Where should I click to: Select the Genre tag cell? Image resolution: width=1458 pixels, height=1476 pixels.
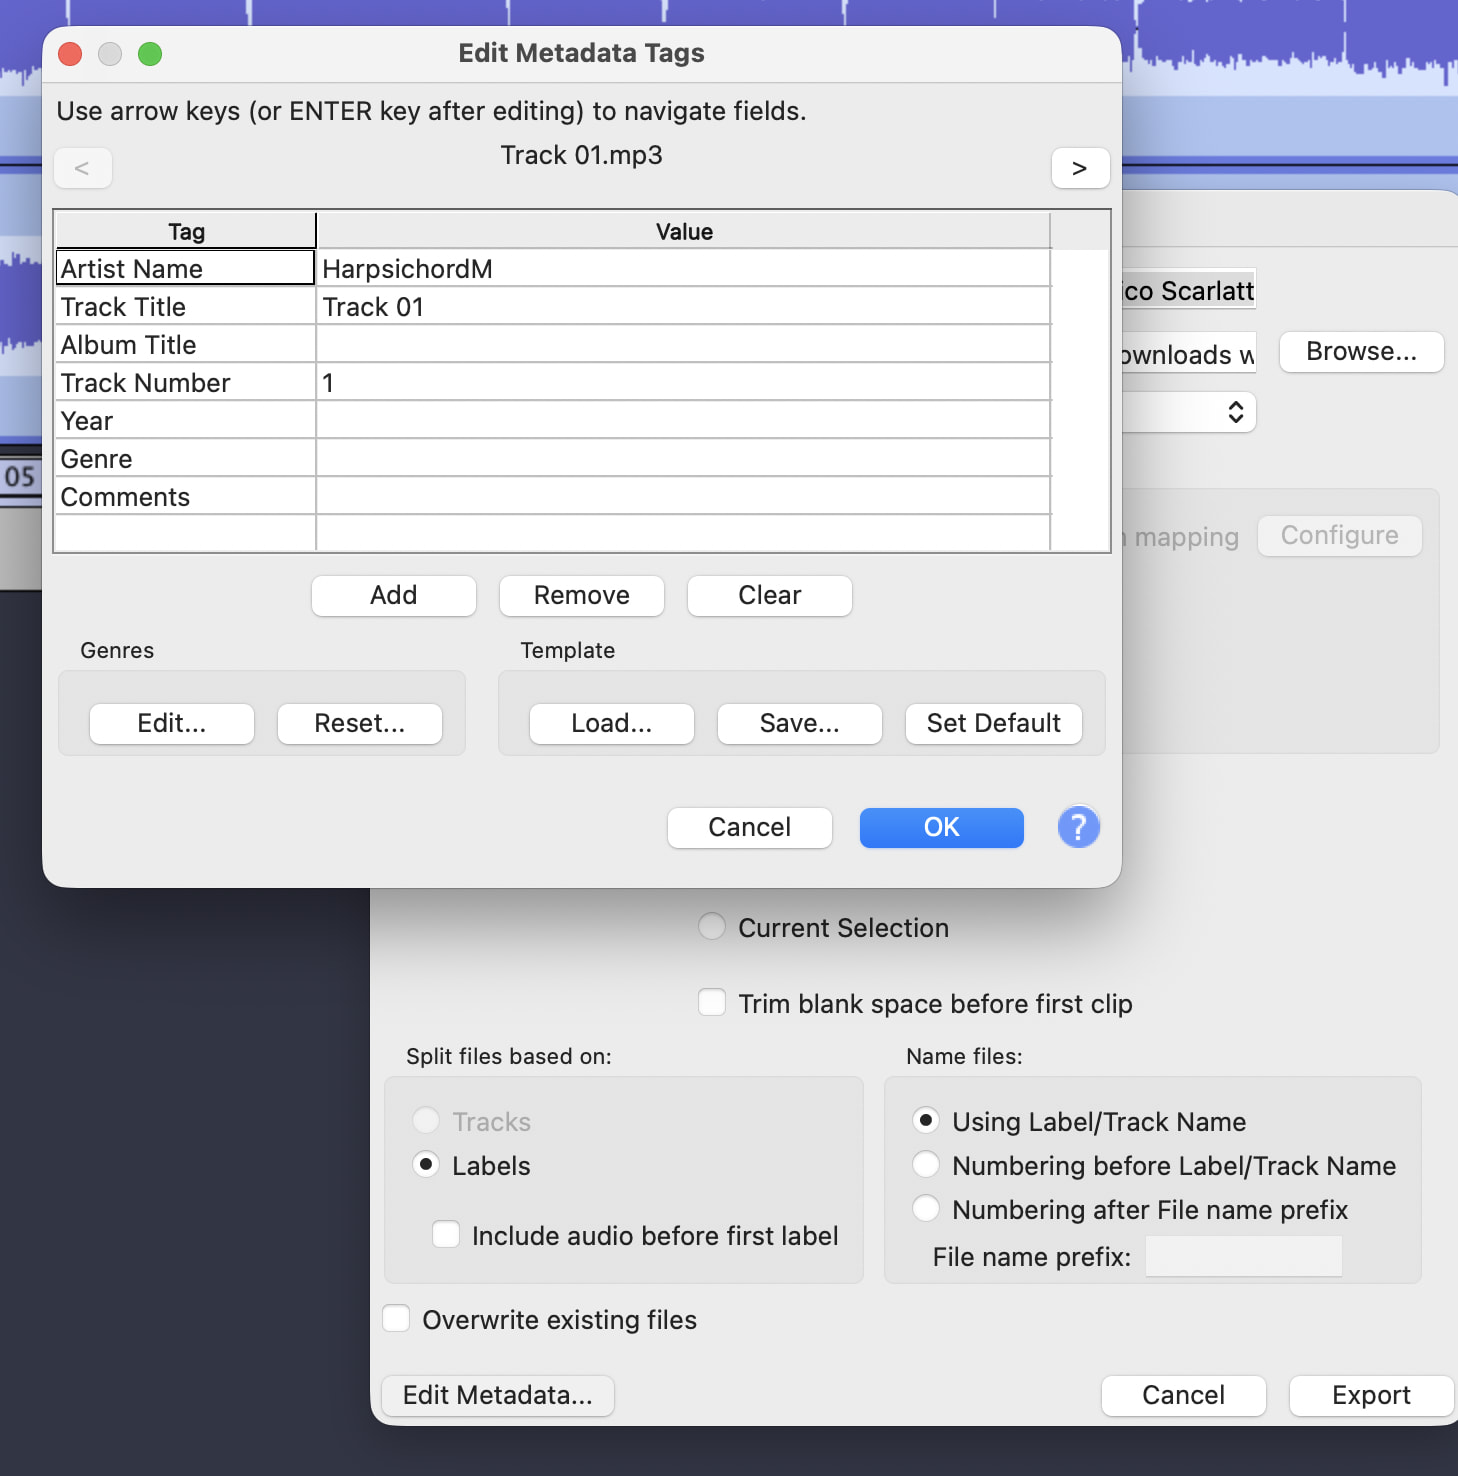click(186, 458)
